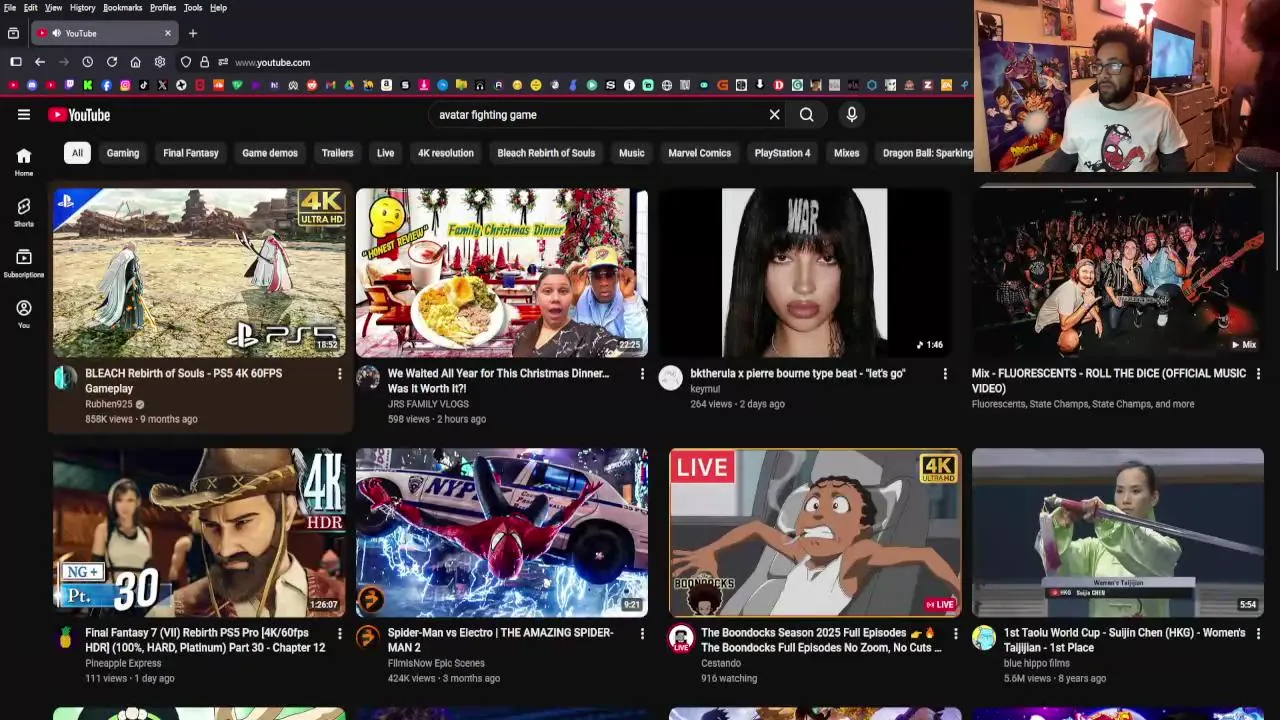This screenshot has width=1280, height=720.
Task: Clear the search box with the X
Action: pyautogui.click(x=774, y=114)
